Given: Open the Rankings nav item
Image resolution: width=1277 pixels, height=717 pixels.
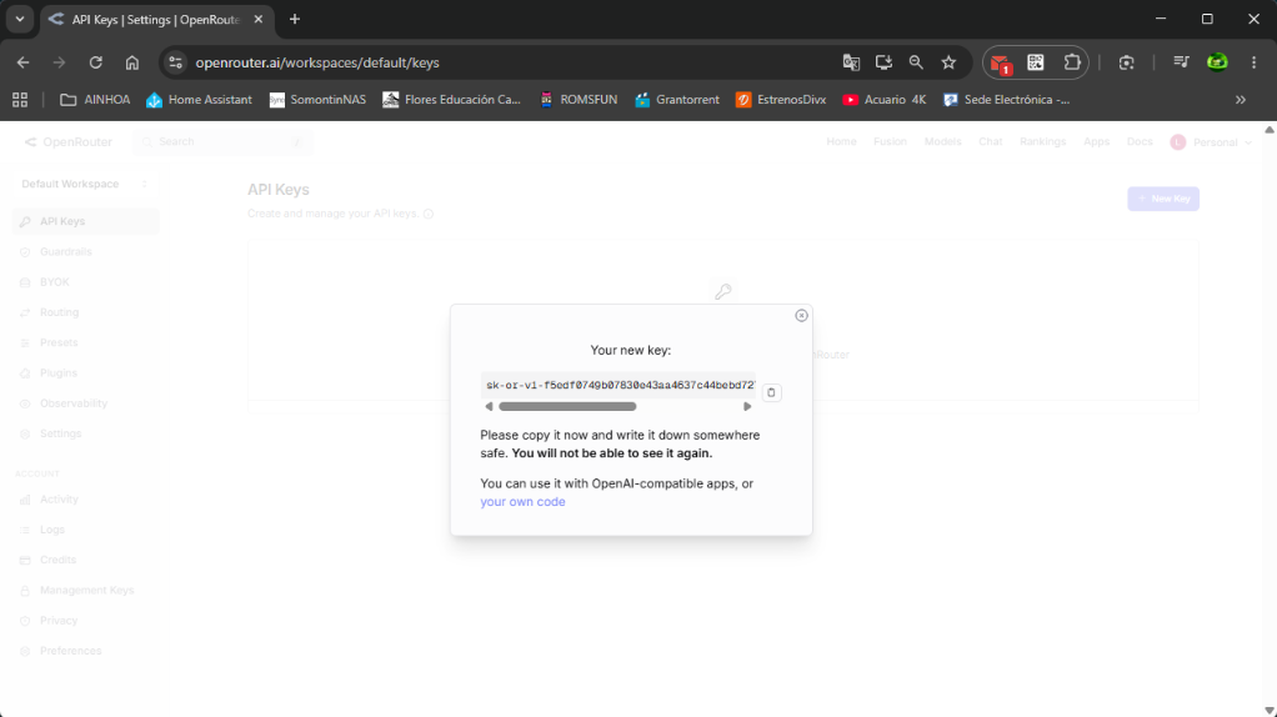Looking at the screenshot, I should pos(1043,142).
